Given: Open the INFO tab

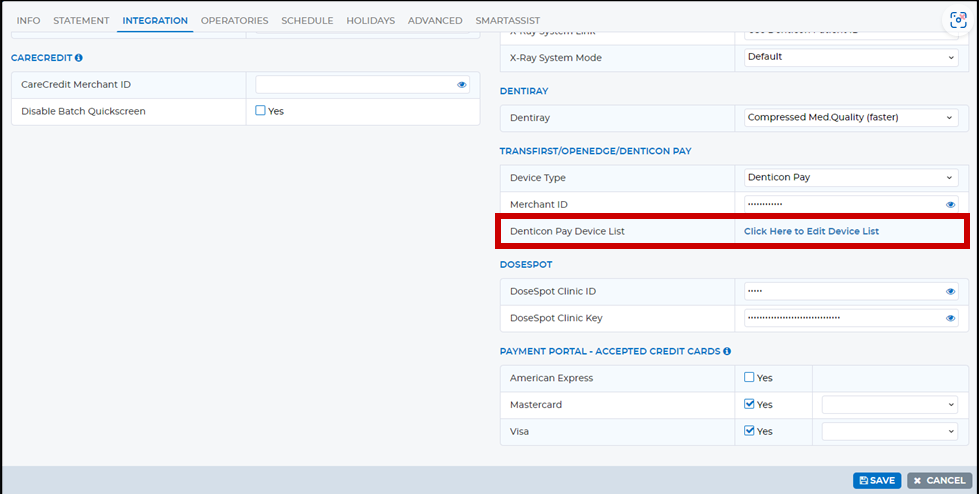Looking at the screenshot, I should [x=28, y=21].
